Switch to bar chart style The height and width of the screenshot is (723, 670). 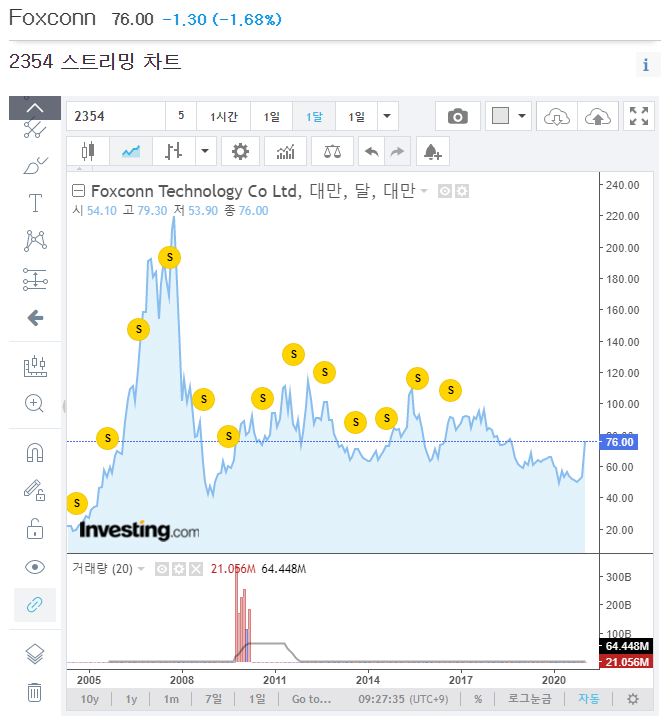(x=173, y=151)
